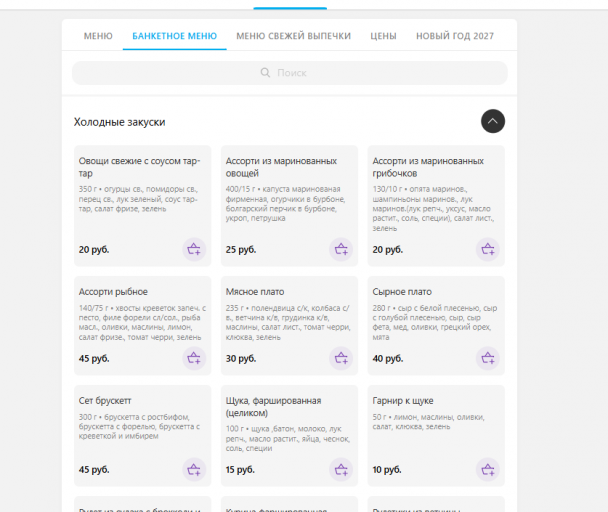
Task: Select the Сырное плато title
Action: [402, 292]
